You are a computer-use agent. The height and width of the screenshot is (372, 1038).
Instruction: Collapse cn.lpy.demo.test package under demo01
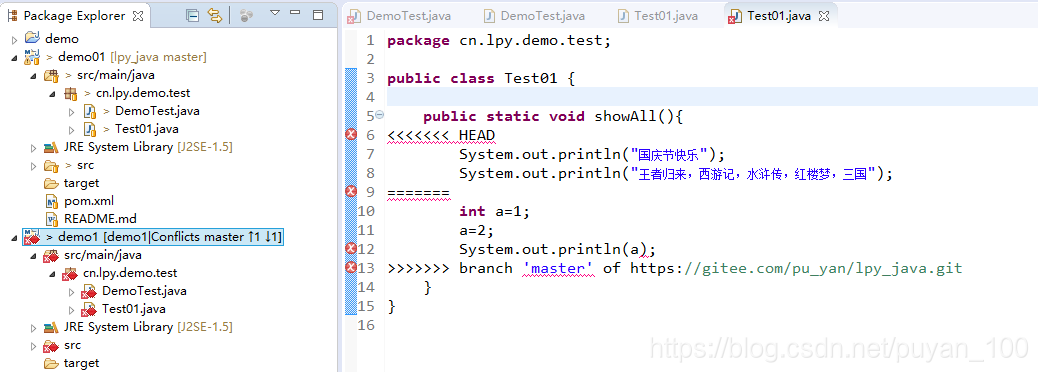pyautogui.click(x=53, y=93)
